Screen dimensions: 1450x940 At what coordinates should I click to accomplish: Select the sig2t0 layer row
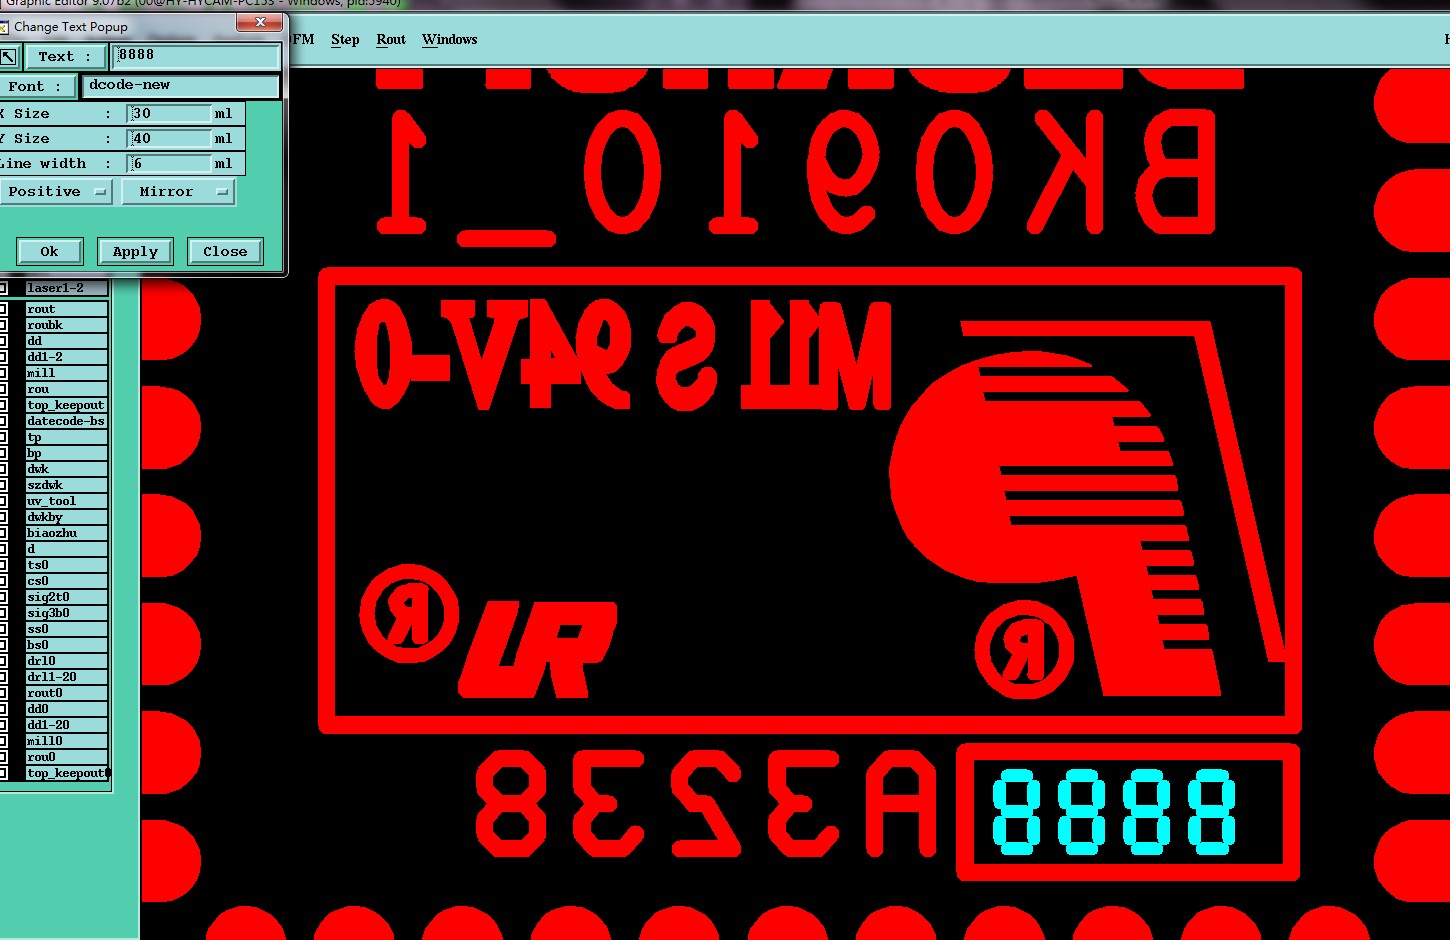pyautogui.click(x=66, y=597)
